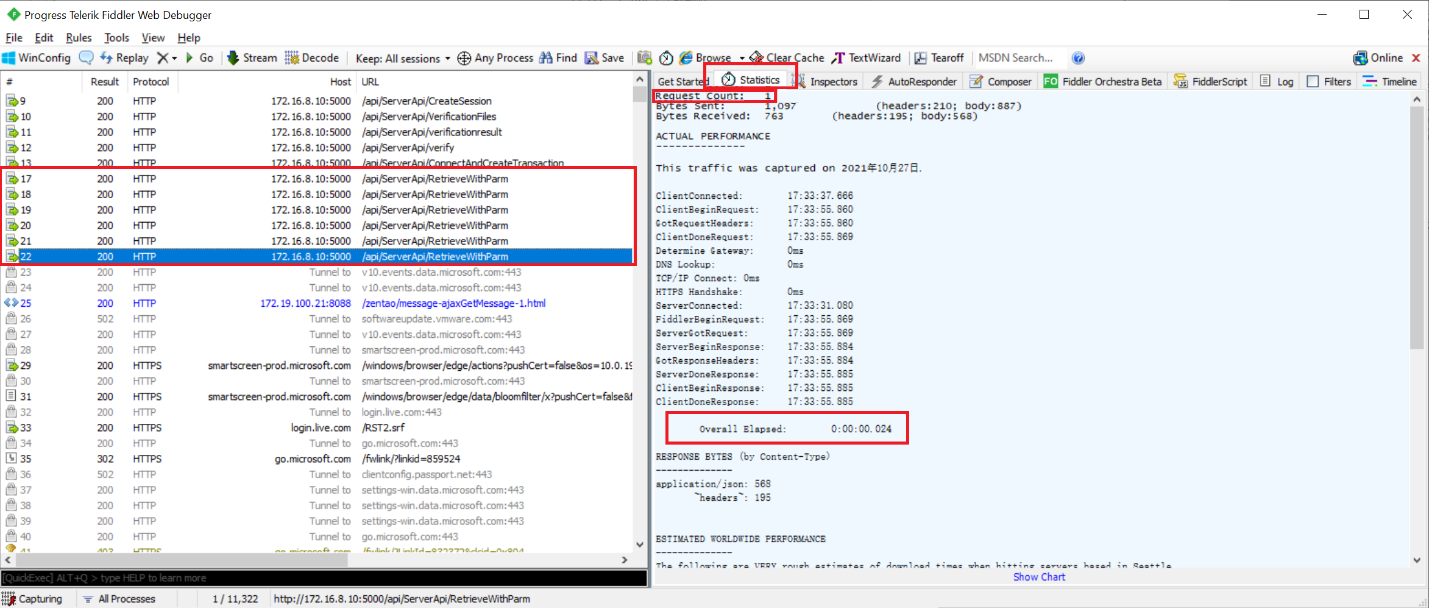1429x608 pixels.
Task: Toggle the Capturing status bar indicator
Action: tap(35, 599)
